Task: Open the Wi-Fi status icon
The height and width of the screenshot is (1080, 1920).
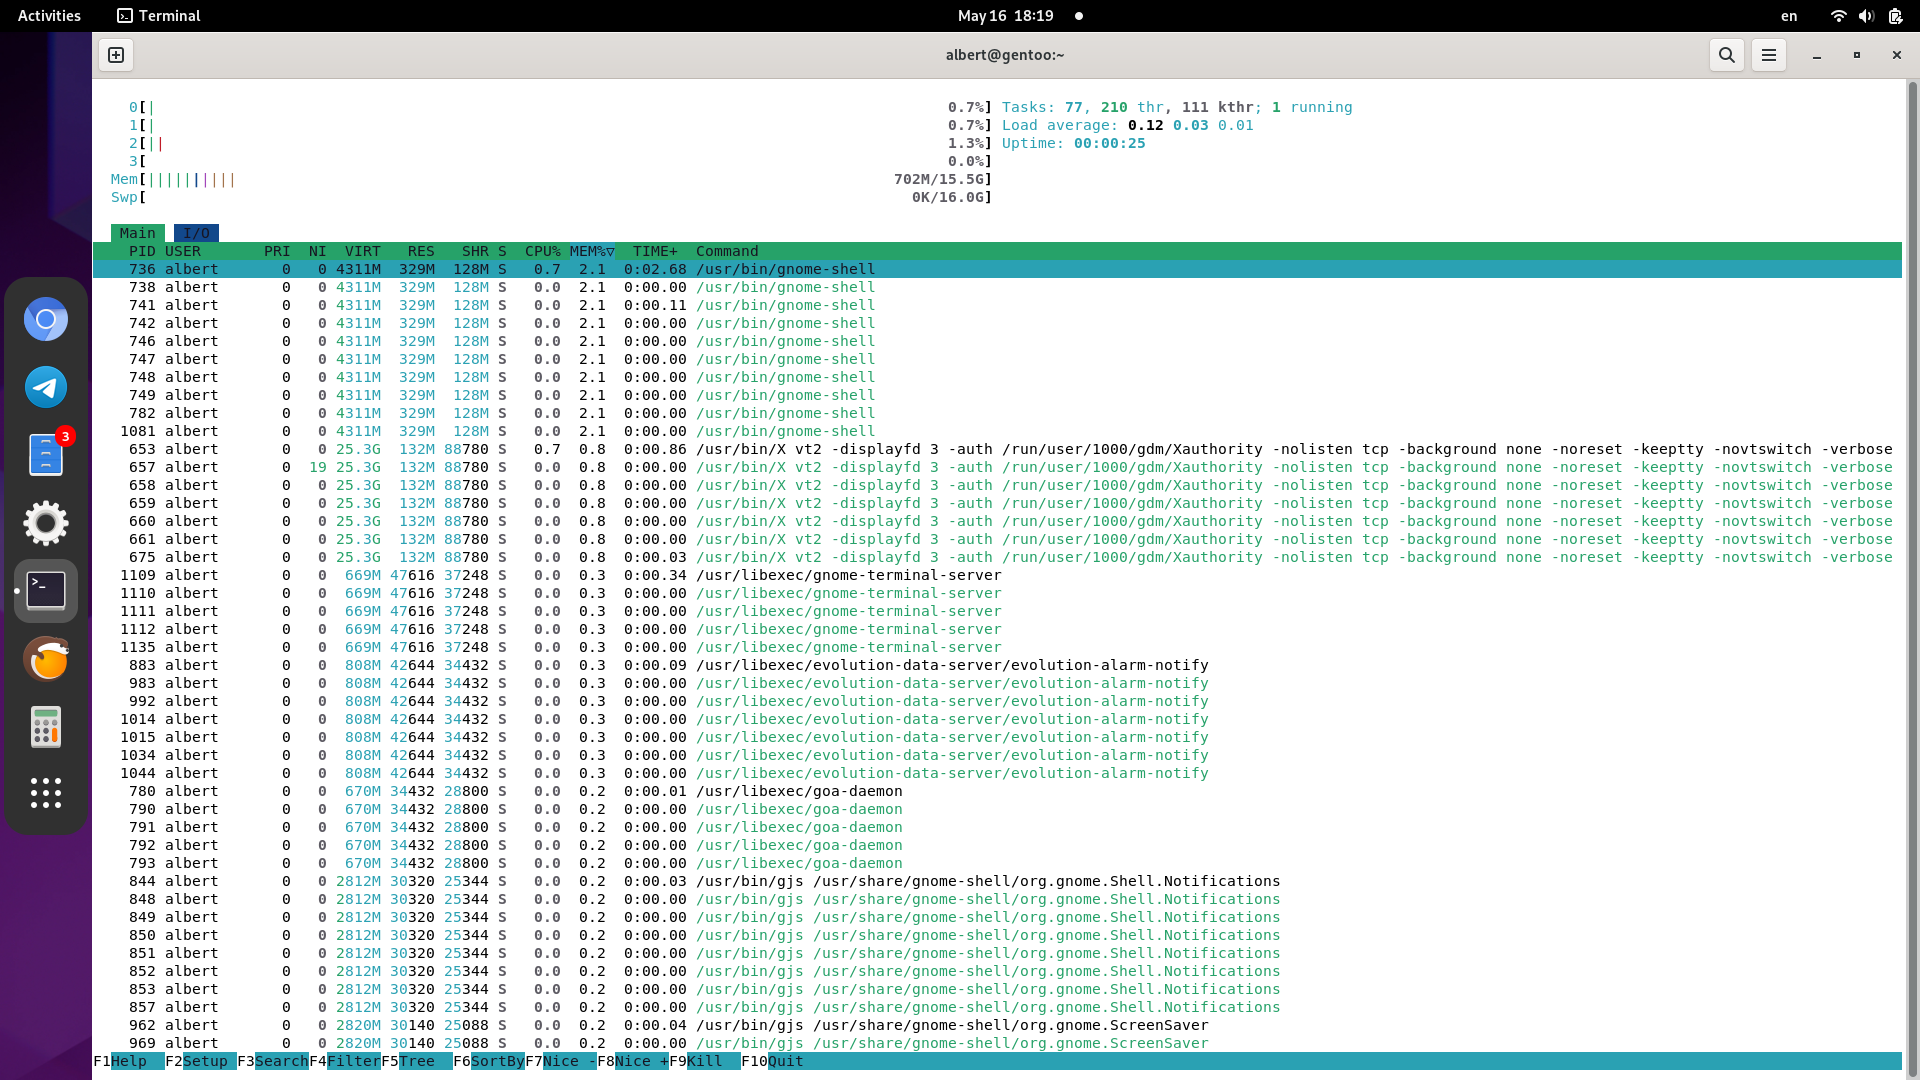Action: tap(1838, 16)
